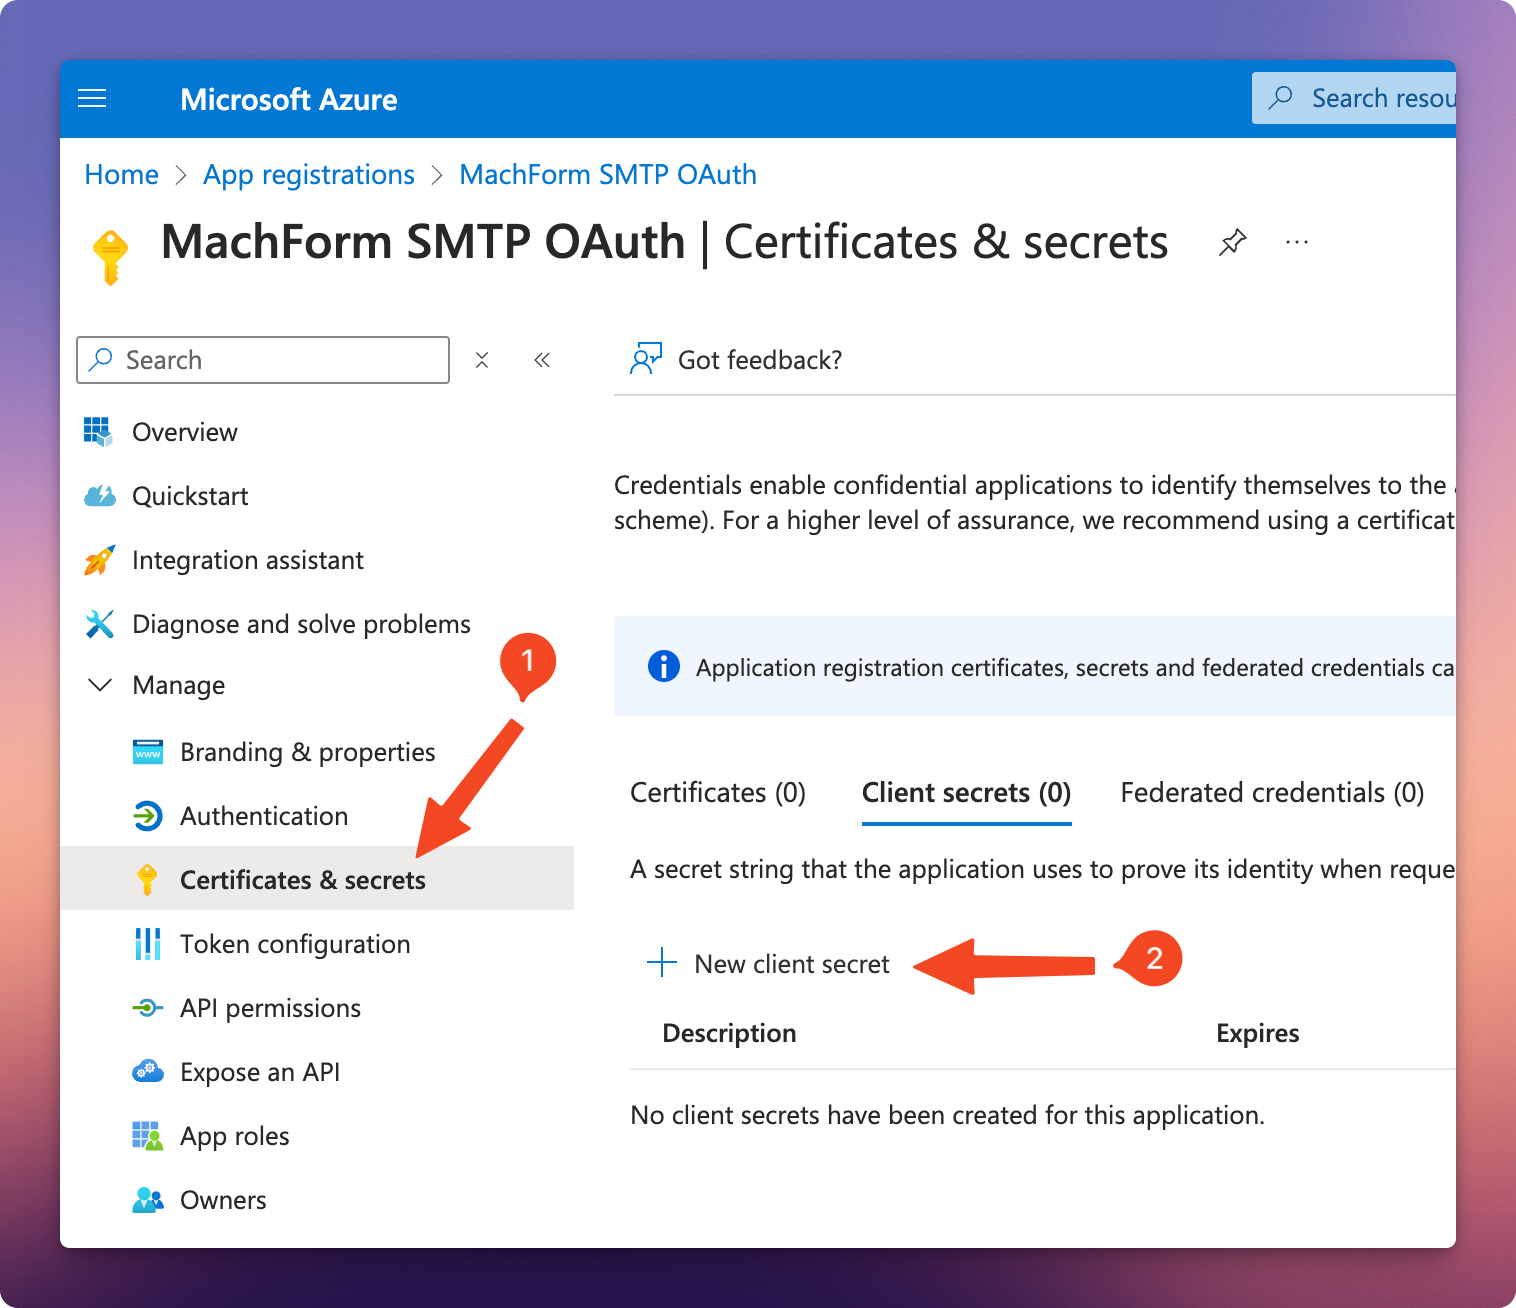Click the Integration assistant rocket icon
1516x1308 pixels.
click(99, 560)
